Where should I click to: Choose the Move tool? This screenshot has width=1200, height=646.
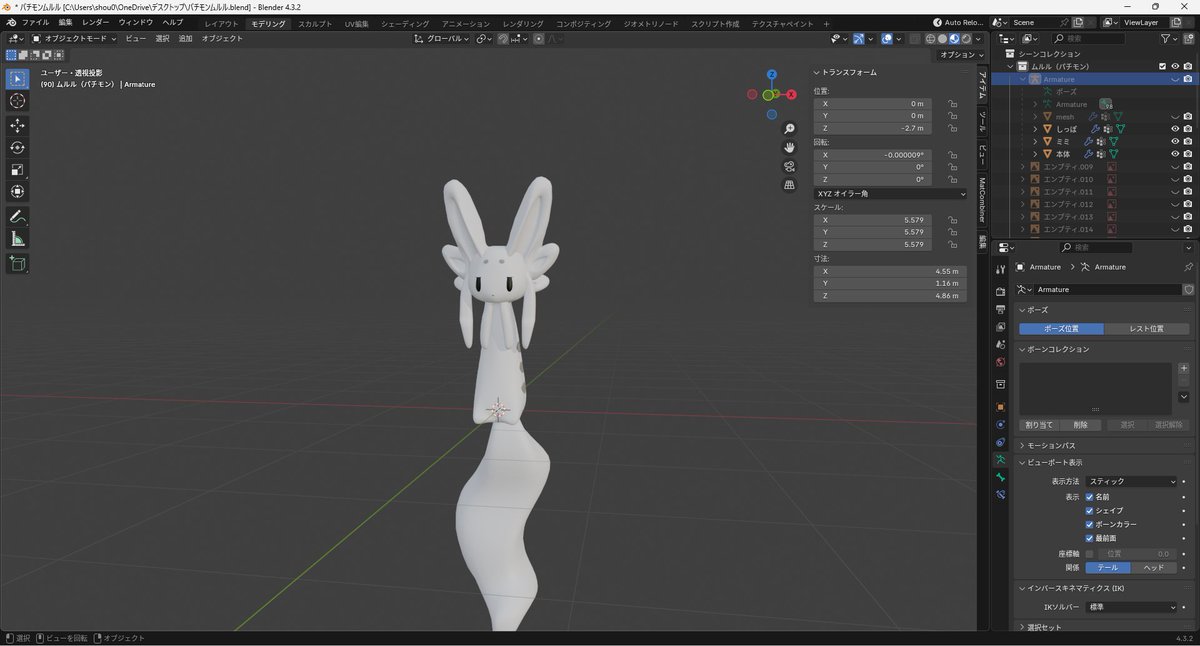click(x=18, y=125)
